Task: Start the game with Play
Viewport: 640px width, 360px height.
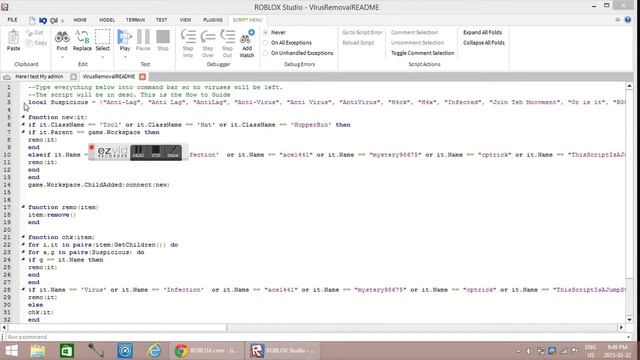Action: pos(124,40)
